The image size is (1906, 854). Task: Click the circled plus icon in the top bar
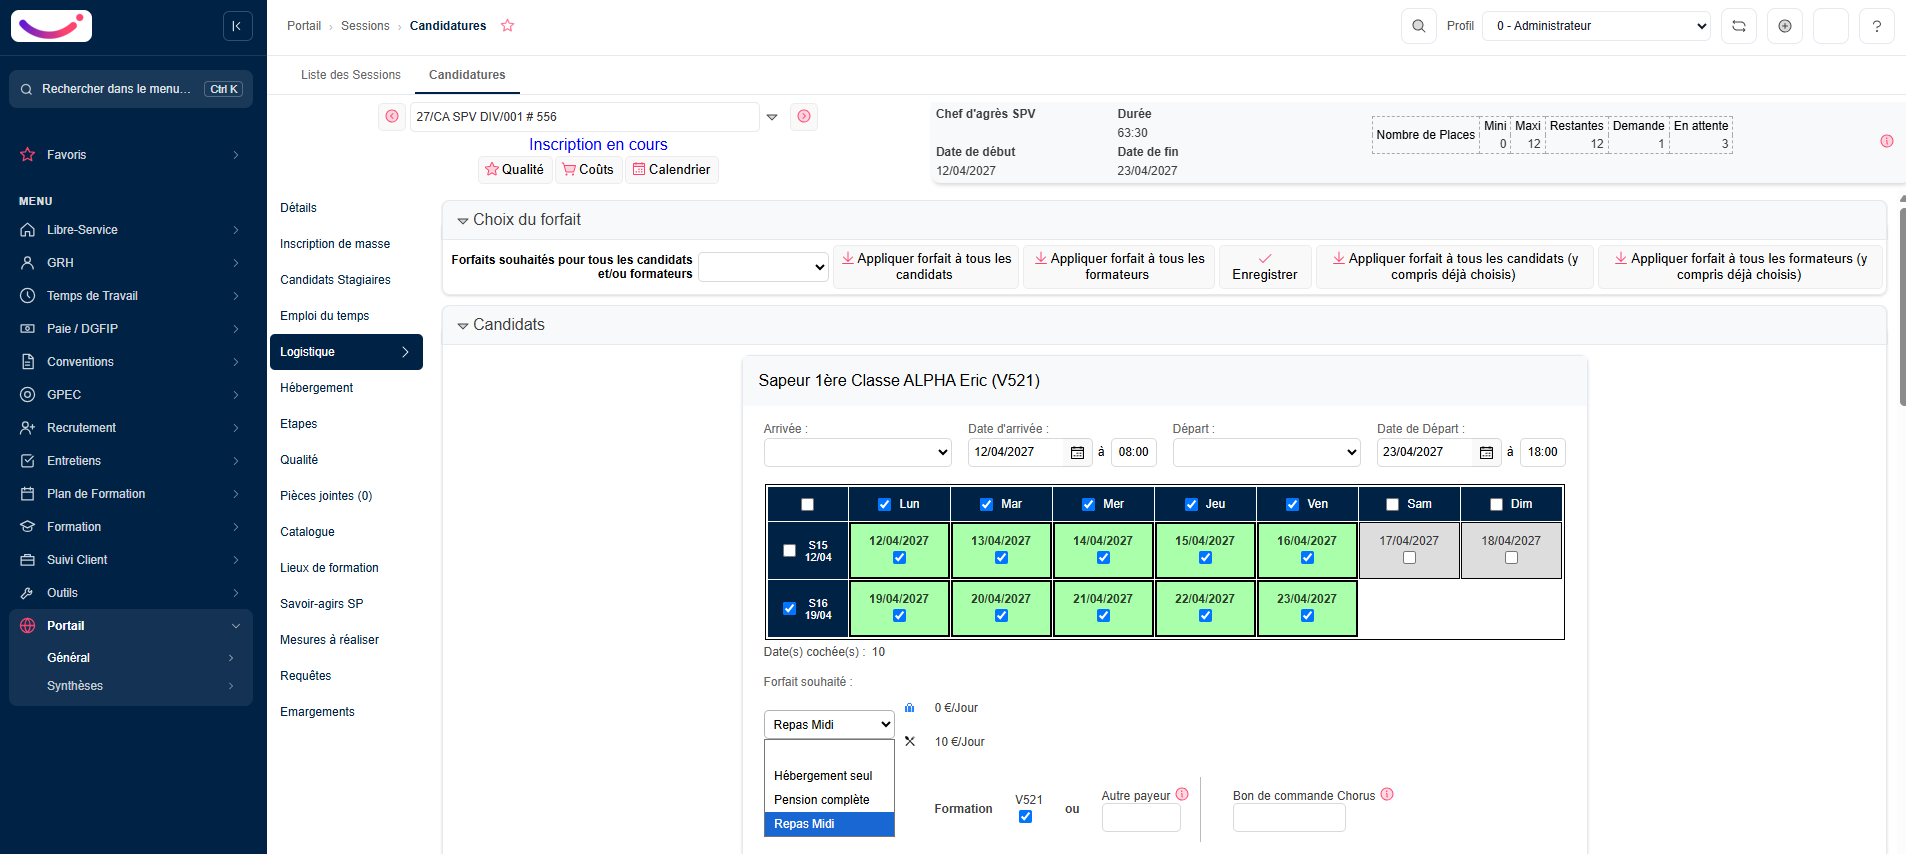tap(1785, 26)
